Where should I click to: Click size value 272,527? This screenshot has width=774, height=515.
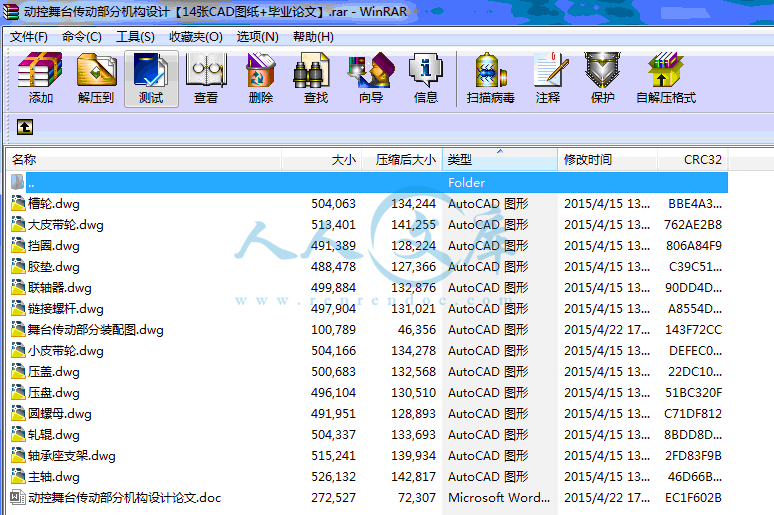click(333, 497)
